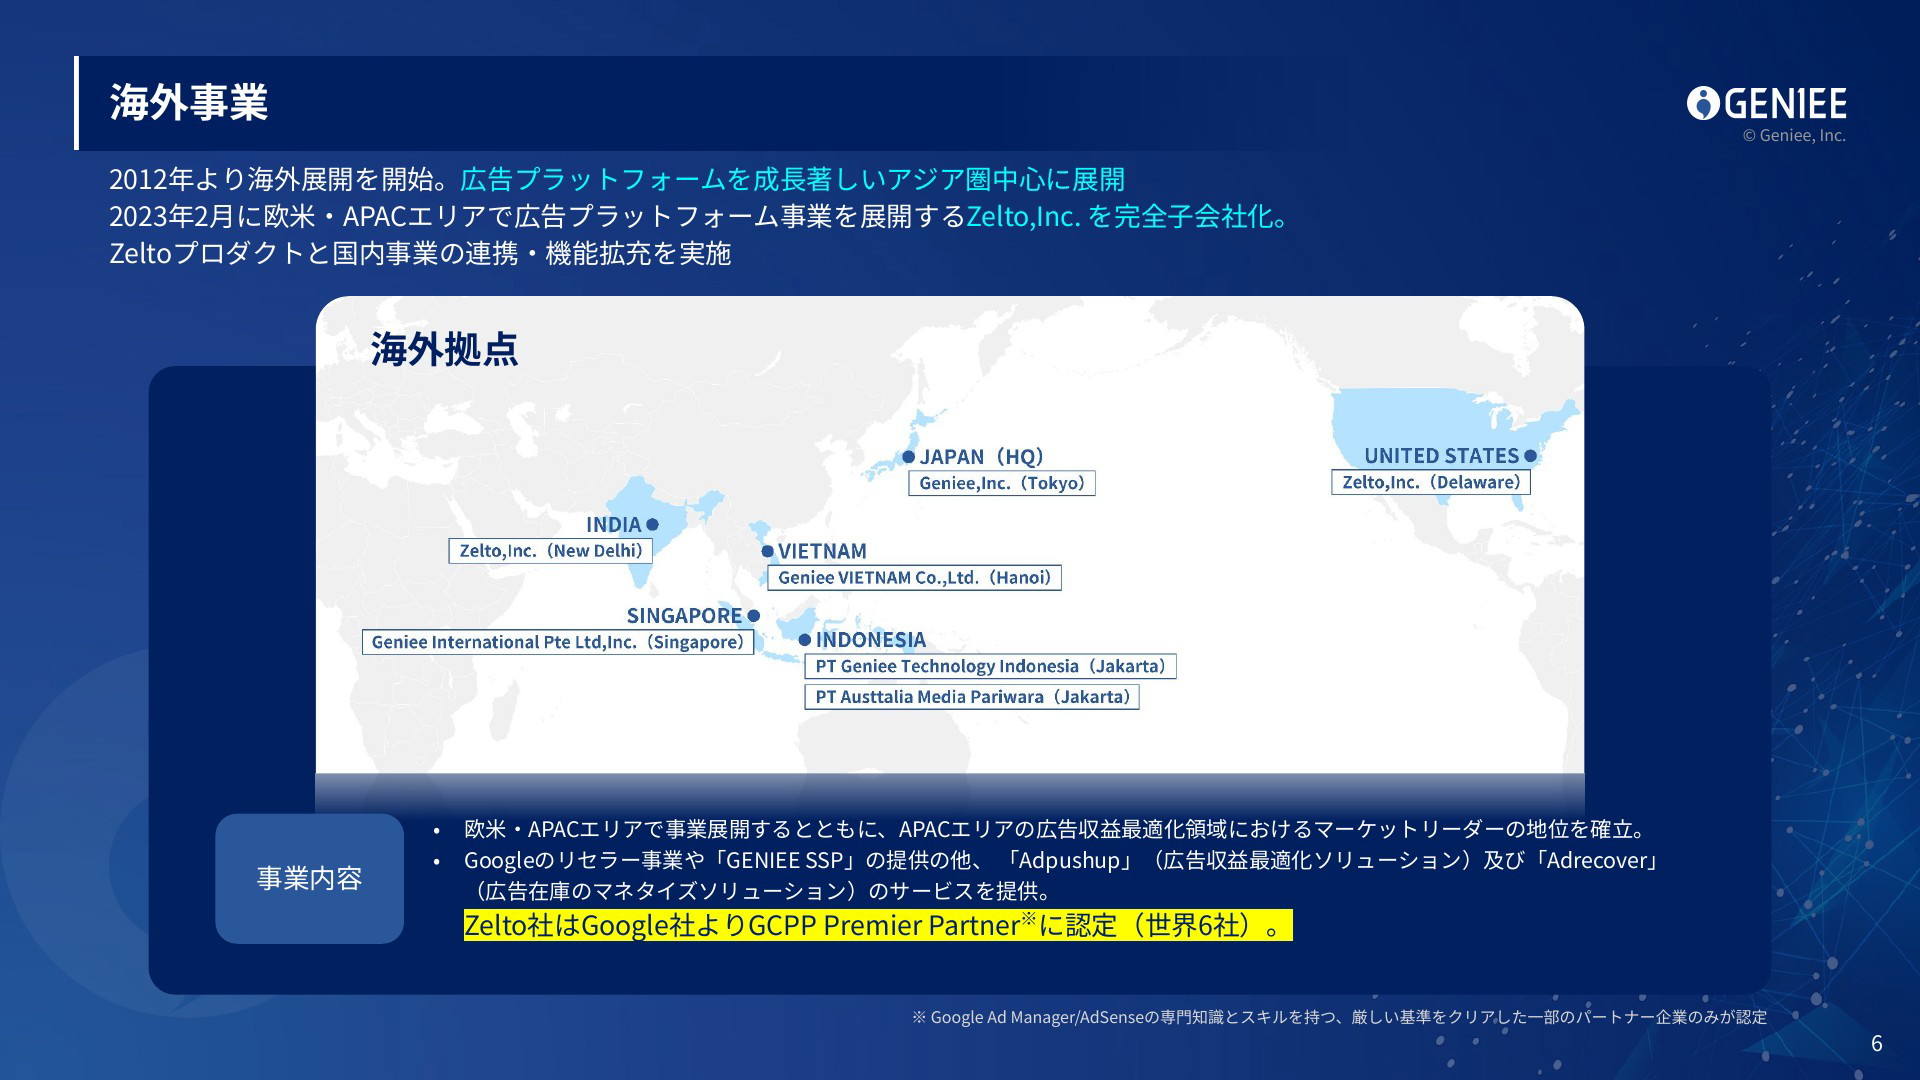Click the footnote about Google Ad Manager/AdSense
Screen dimensions: 1920x1080
click(1339, 1017)
